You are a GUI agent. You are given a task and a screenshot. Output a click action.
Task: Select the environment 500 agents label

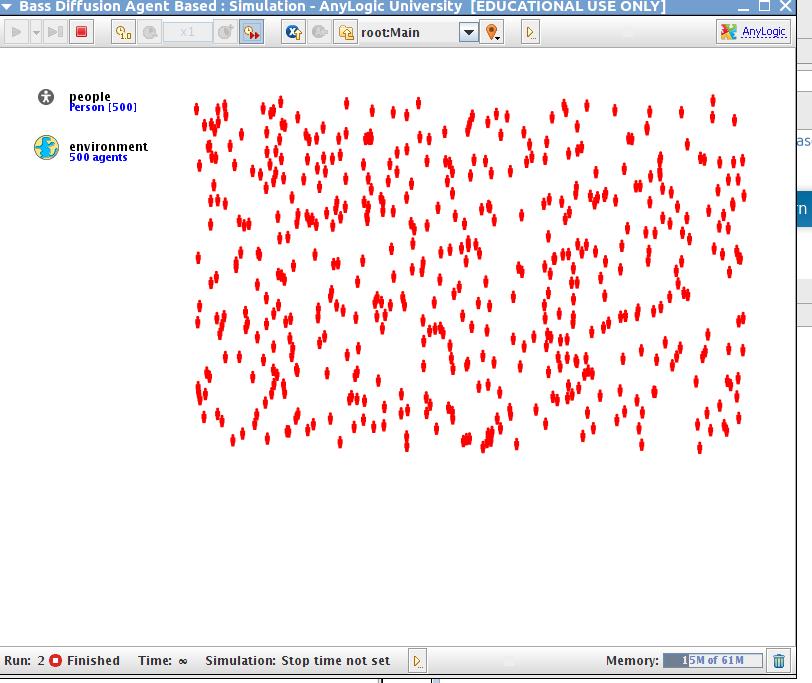[x=108, y=152]
